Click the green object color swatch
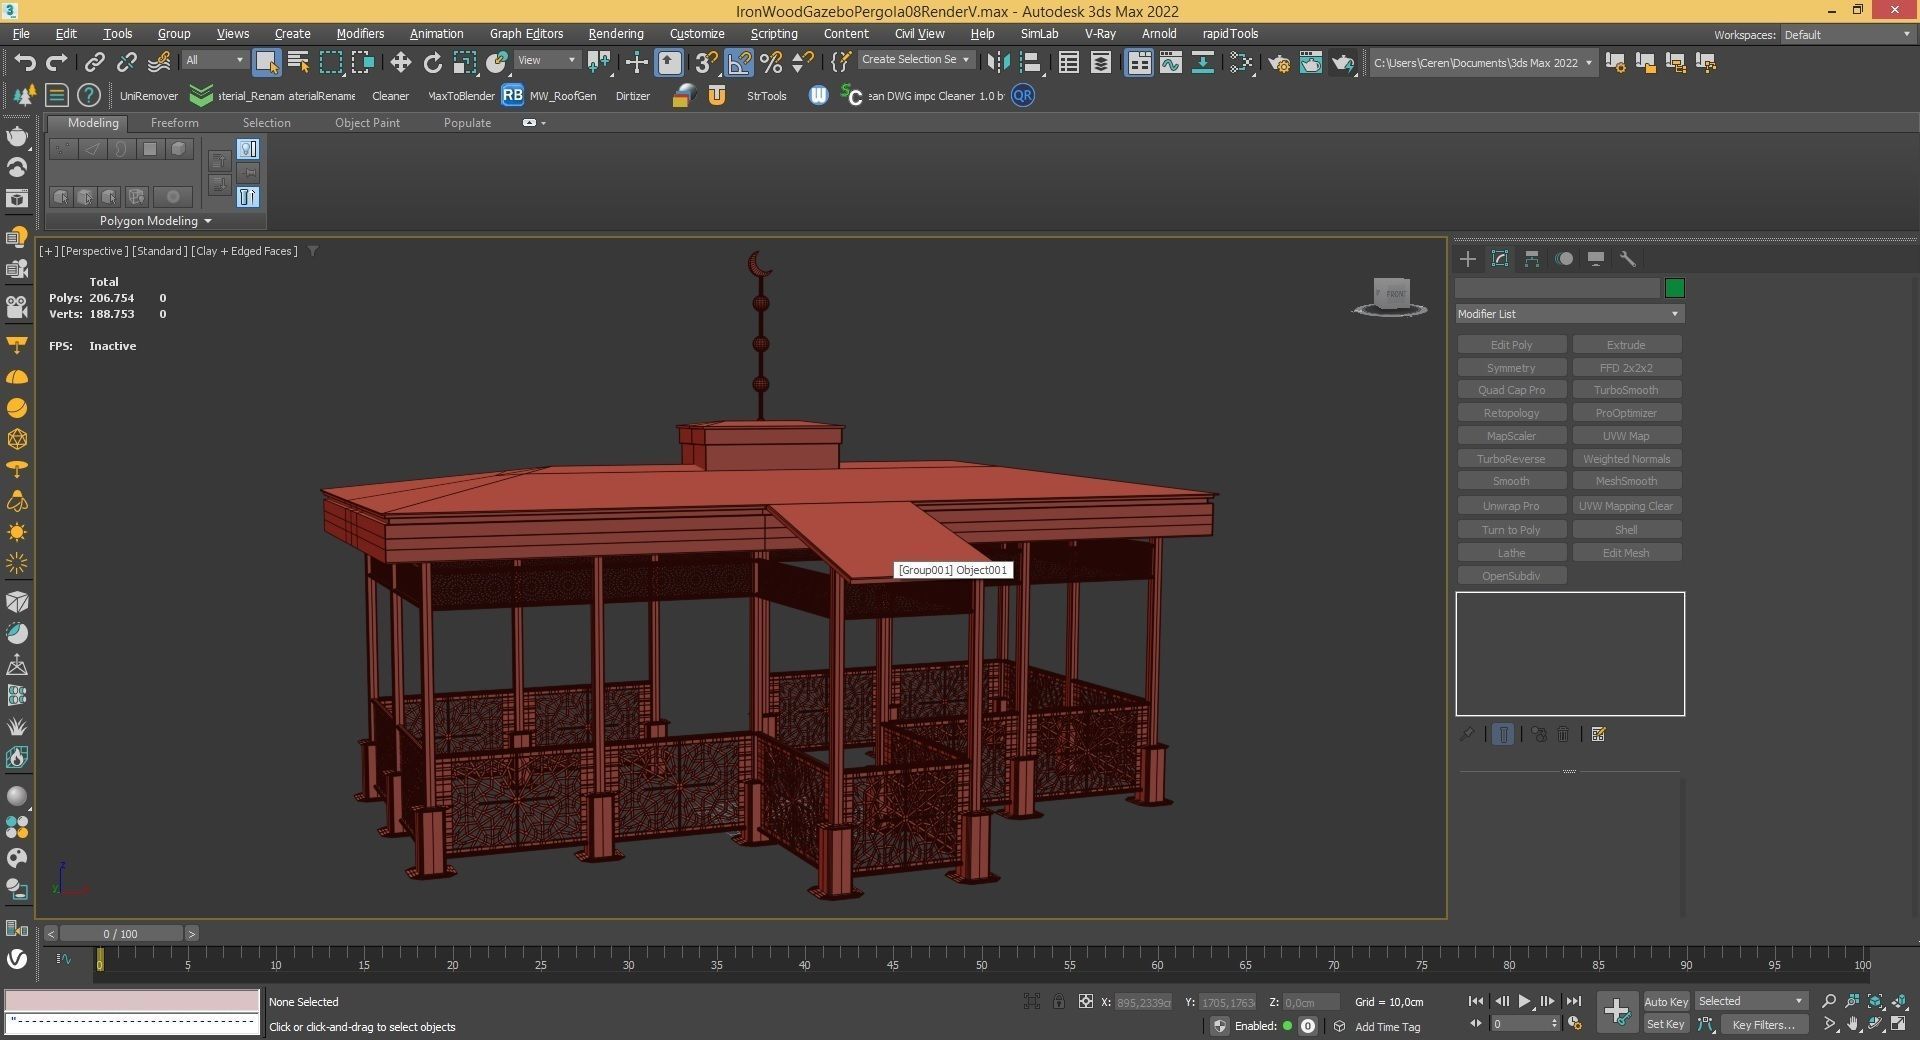The height and width of the screenshot is (1040, 1920). click(1674, 288)
